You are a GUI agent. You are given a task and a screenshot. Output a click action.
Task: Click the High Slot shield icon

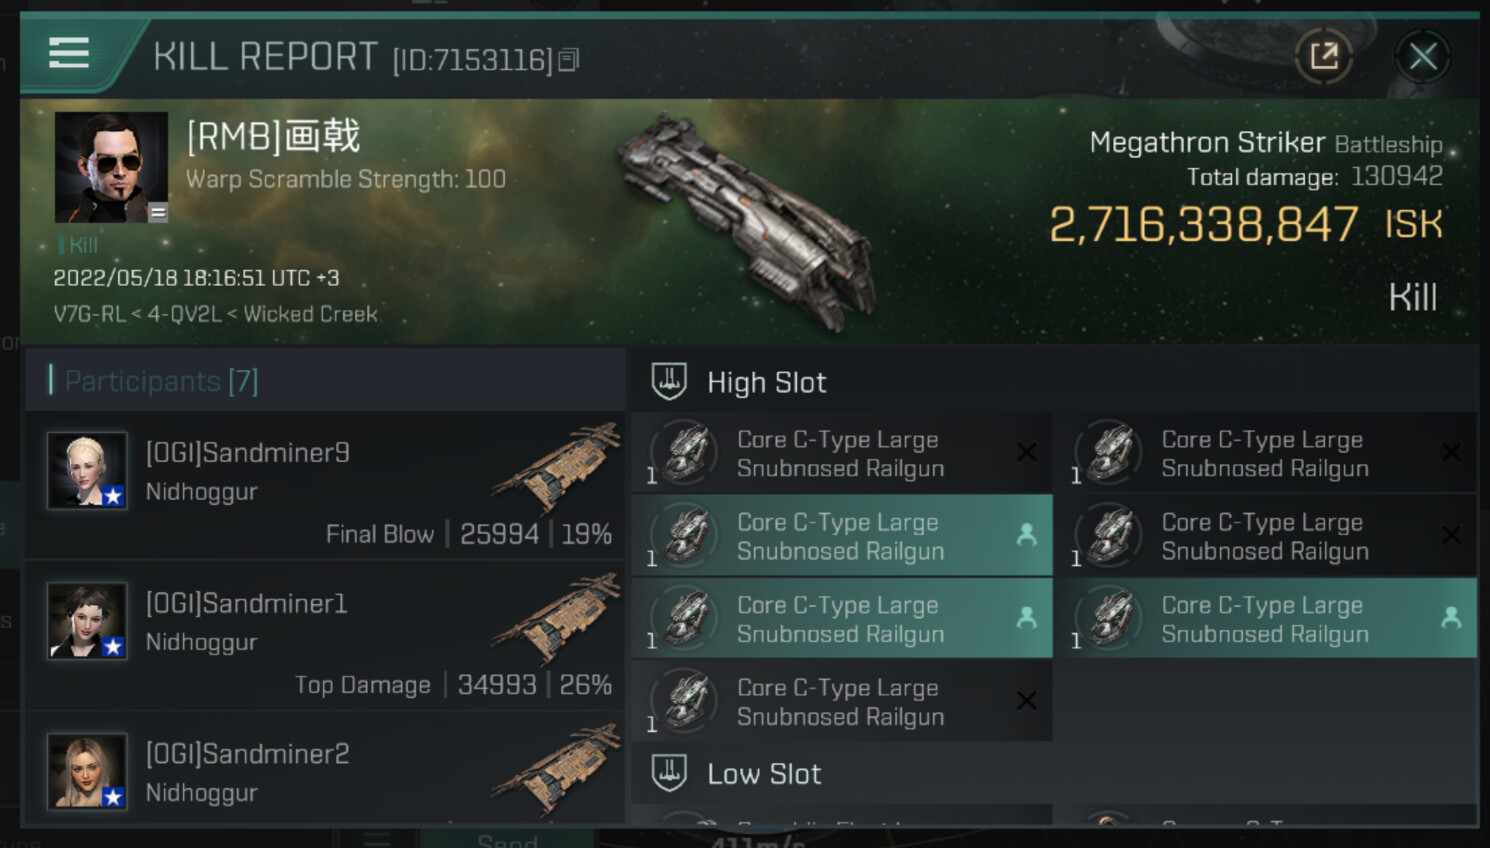click(x=669, y=381)
